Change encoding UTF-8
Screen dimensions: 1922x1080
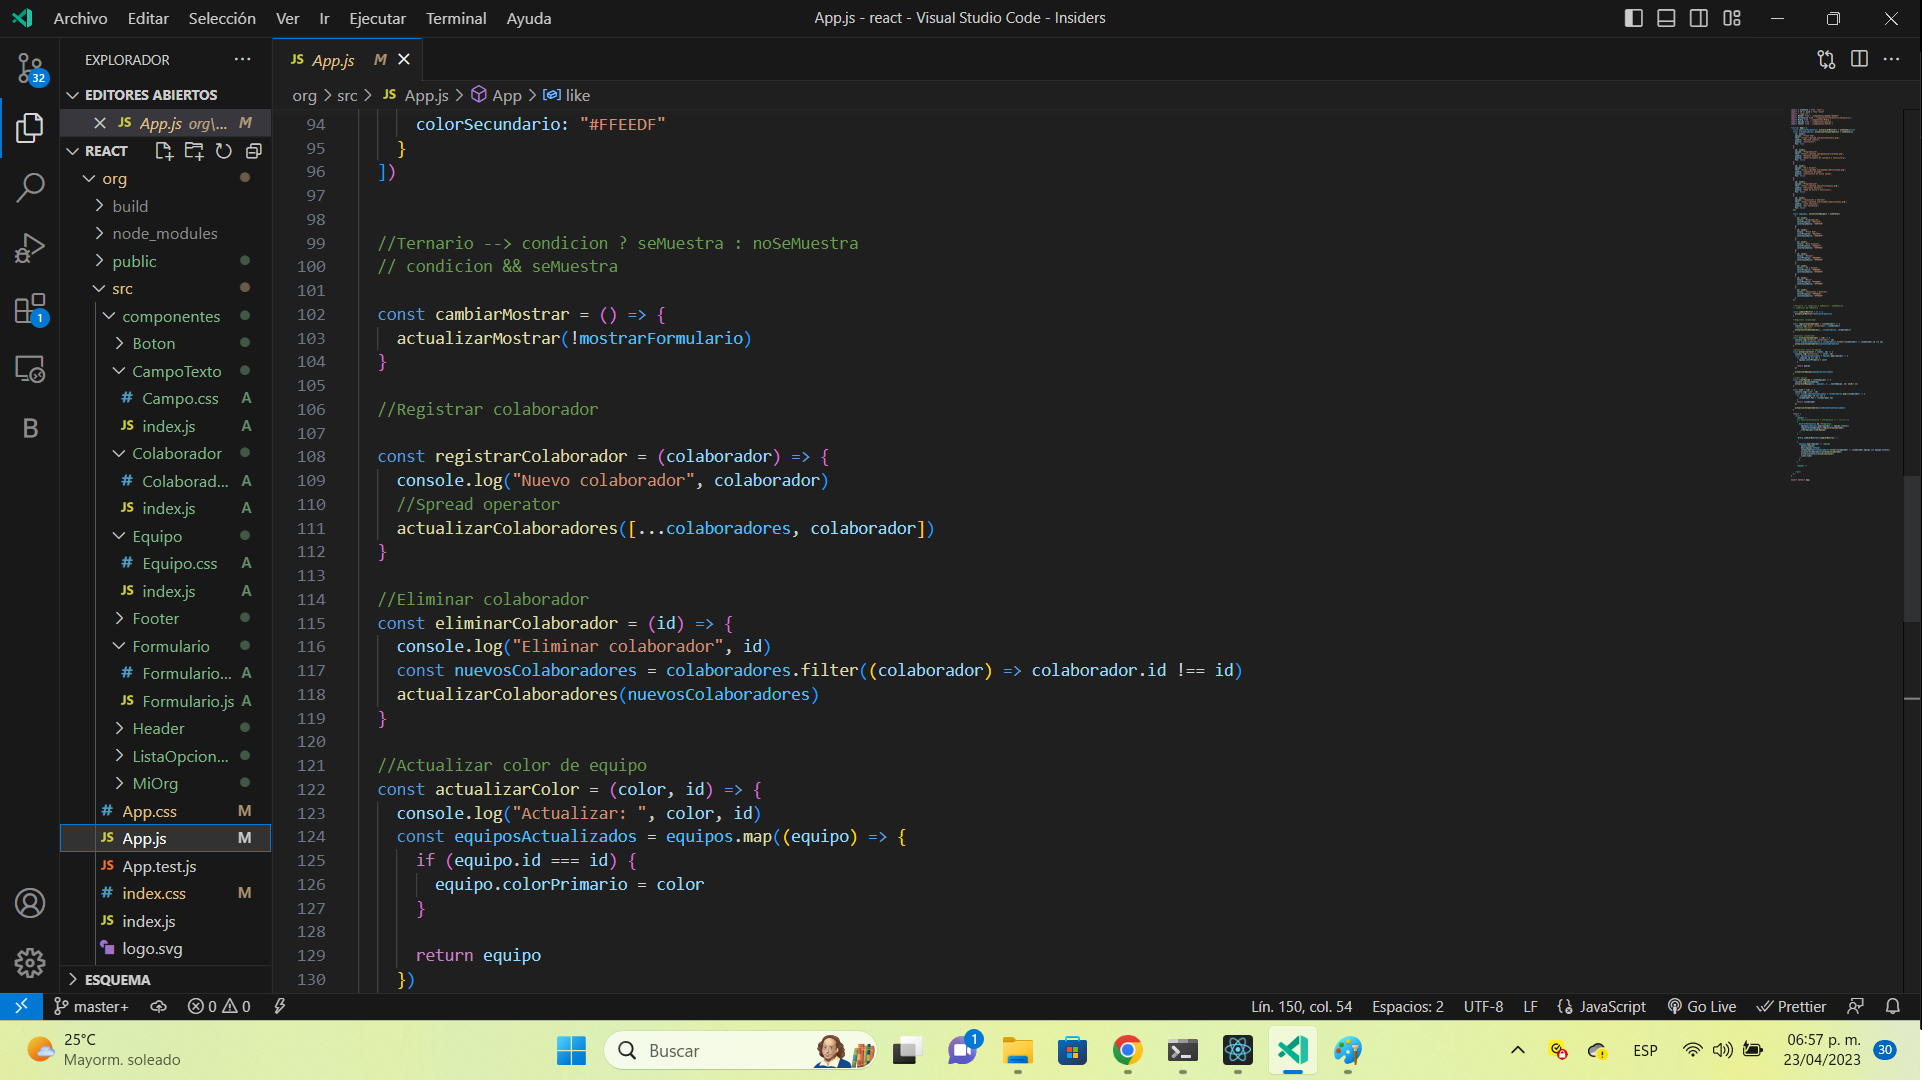click(x=1483, y=1007)
